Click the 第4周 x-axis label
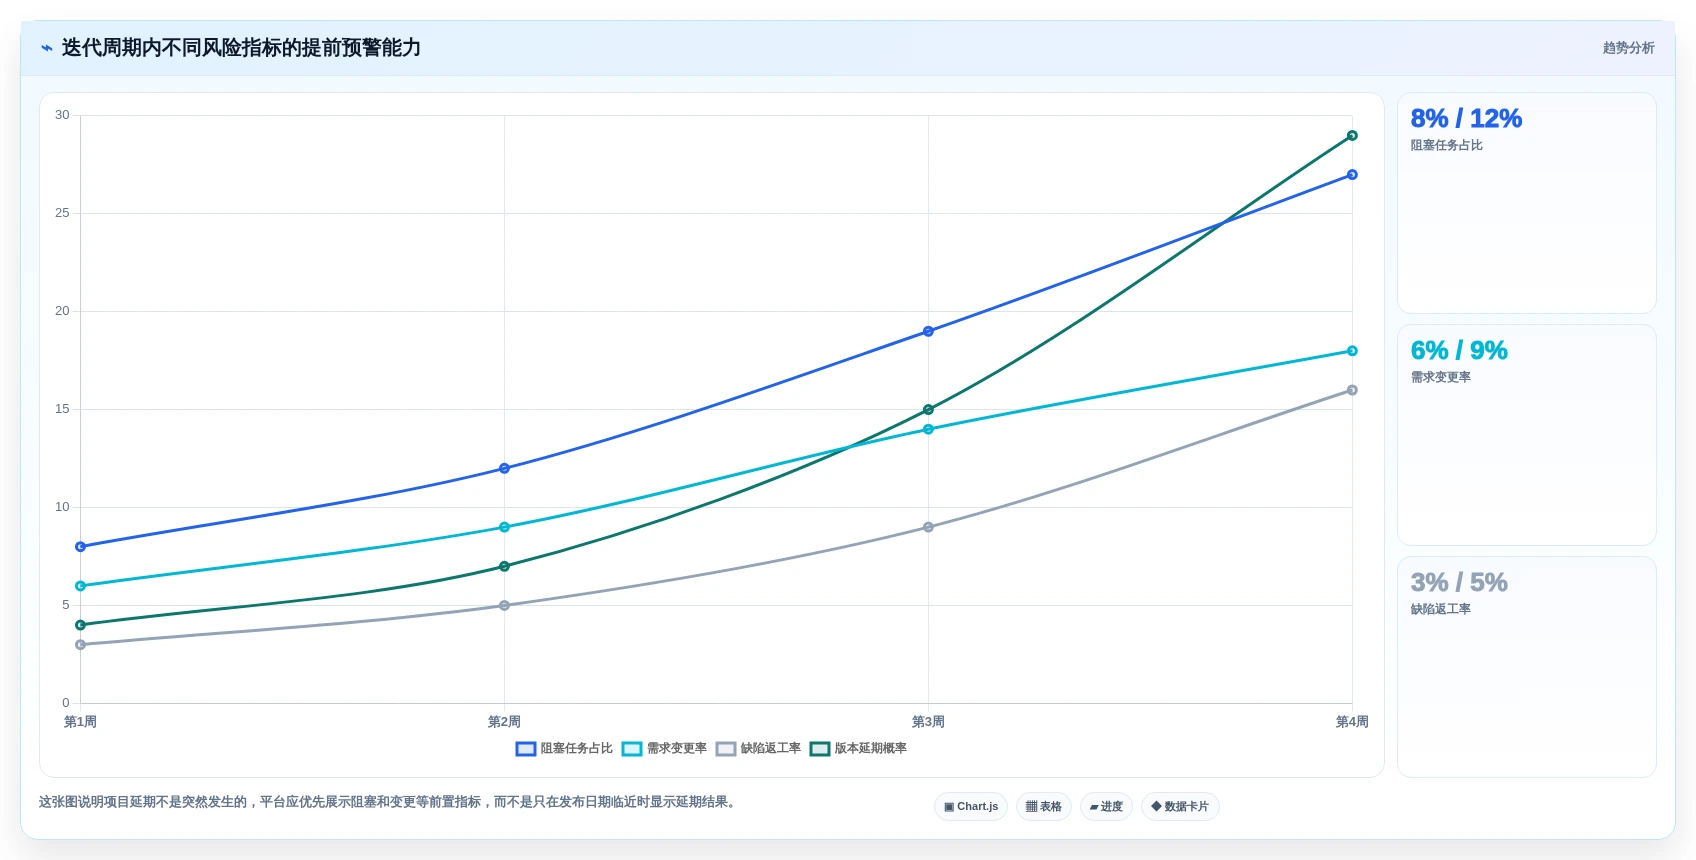This screenshot has width=1696, height=860. (1352, 722)
